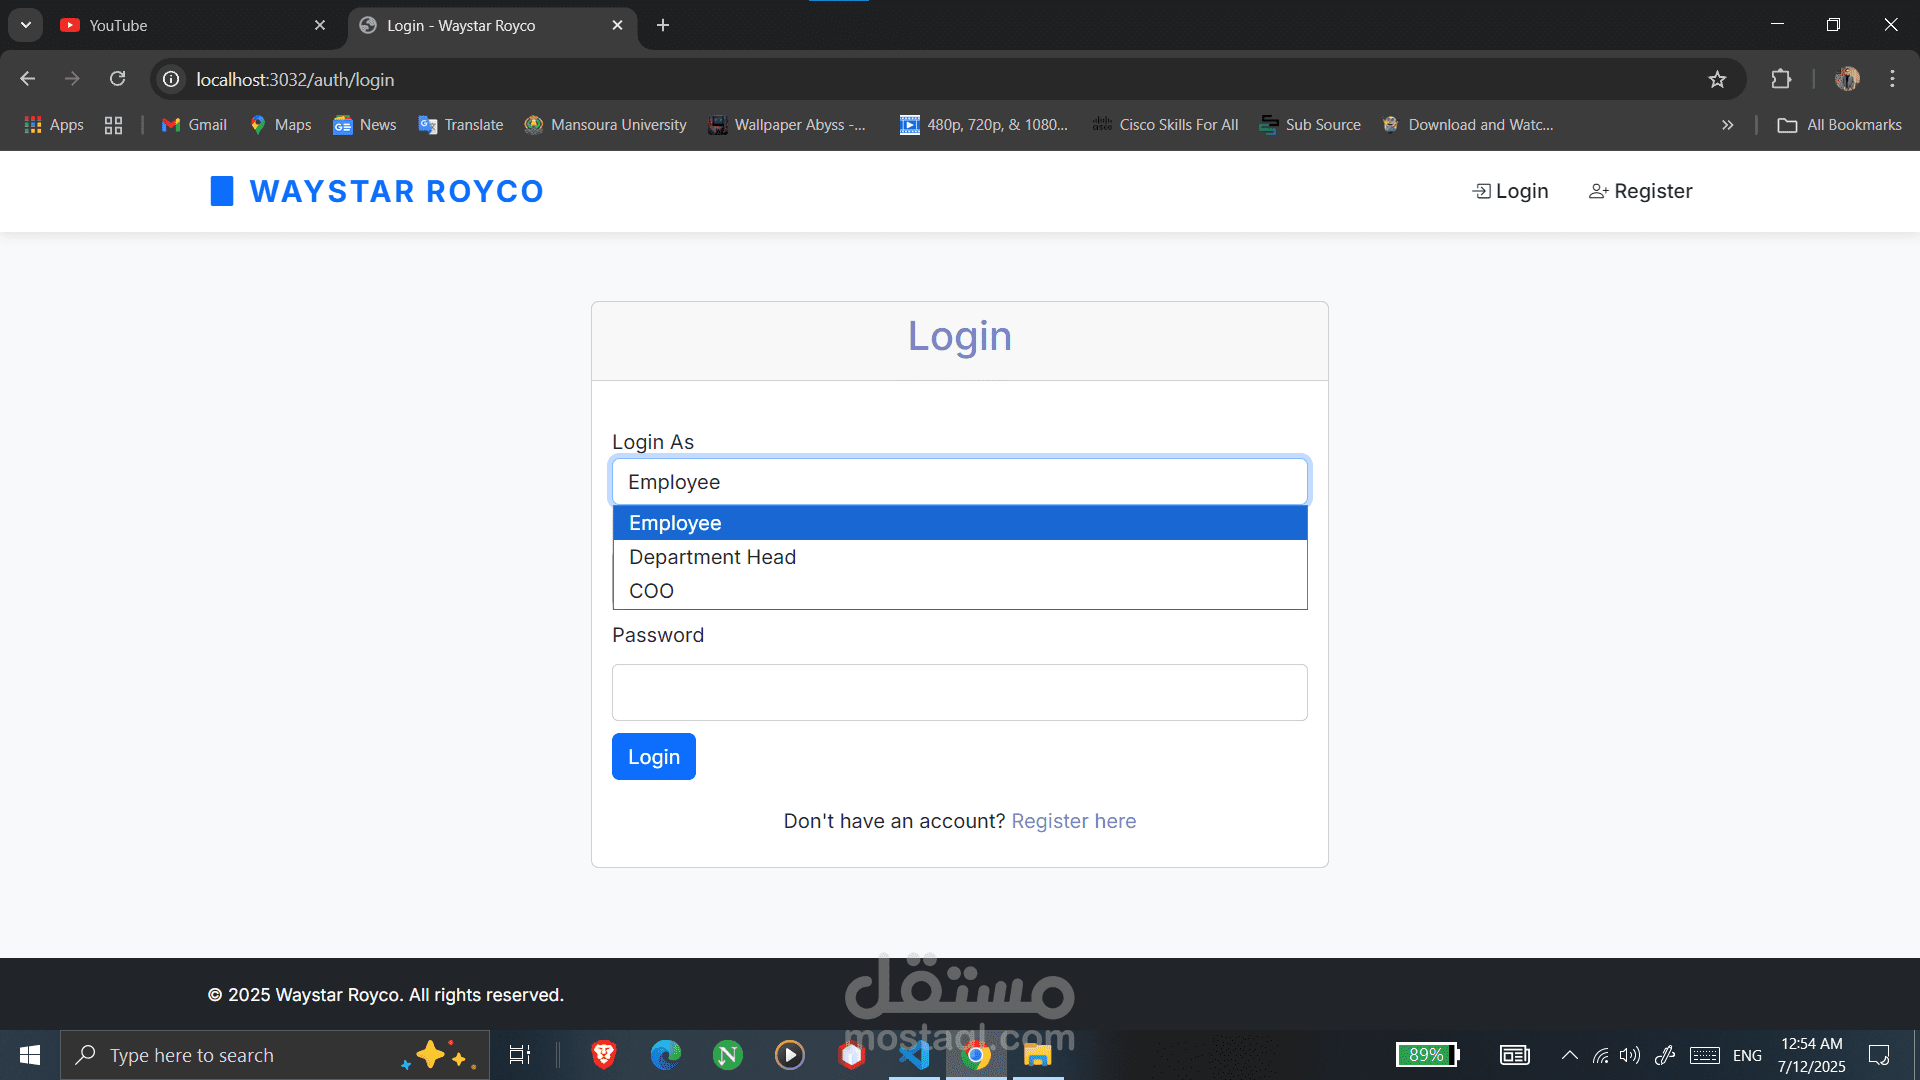Open Wallpaper Abyss bookmark
Screen dimensions: 1920x1080
(x=787, y=125)
